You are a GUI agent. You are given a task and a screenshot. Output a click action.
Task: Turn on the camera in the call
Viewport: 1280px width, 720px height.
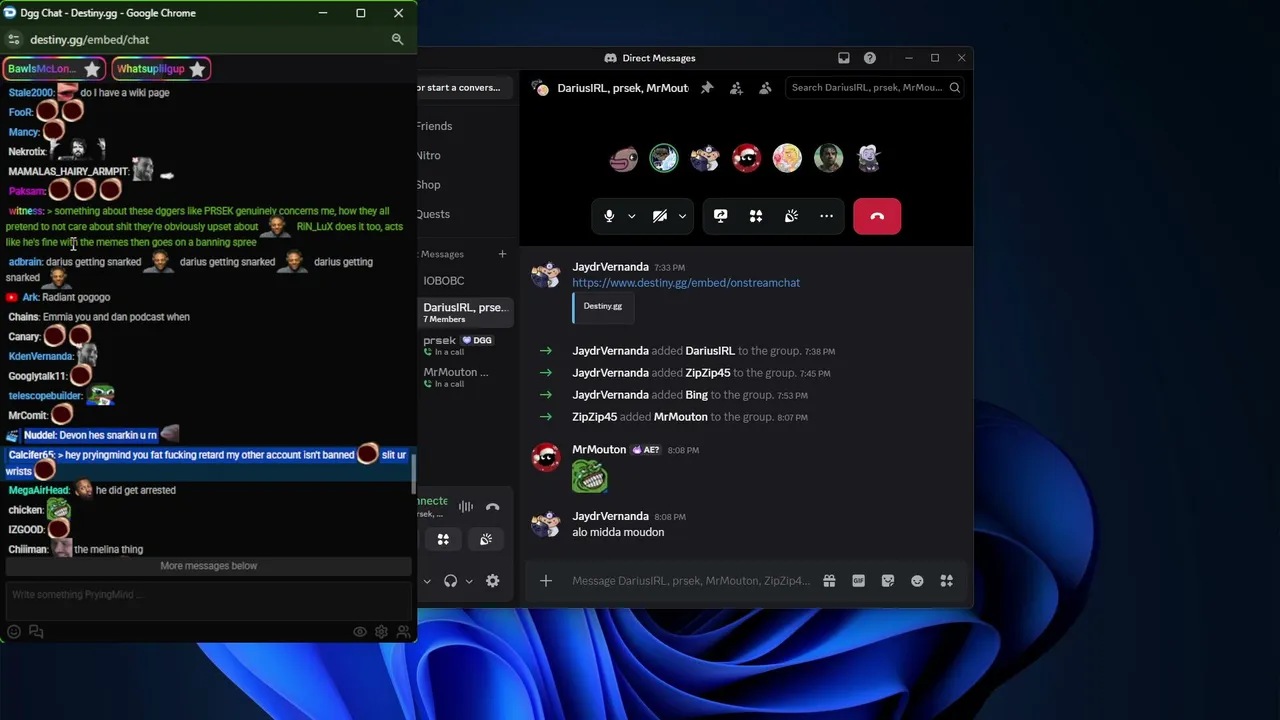pyautogui.click(x=660, y=216)
